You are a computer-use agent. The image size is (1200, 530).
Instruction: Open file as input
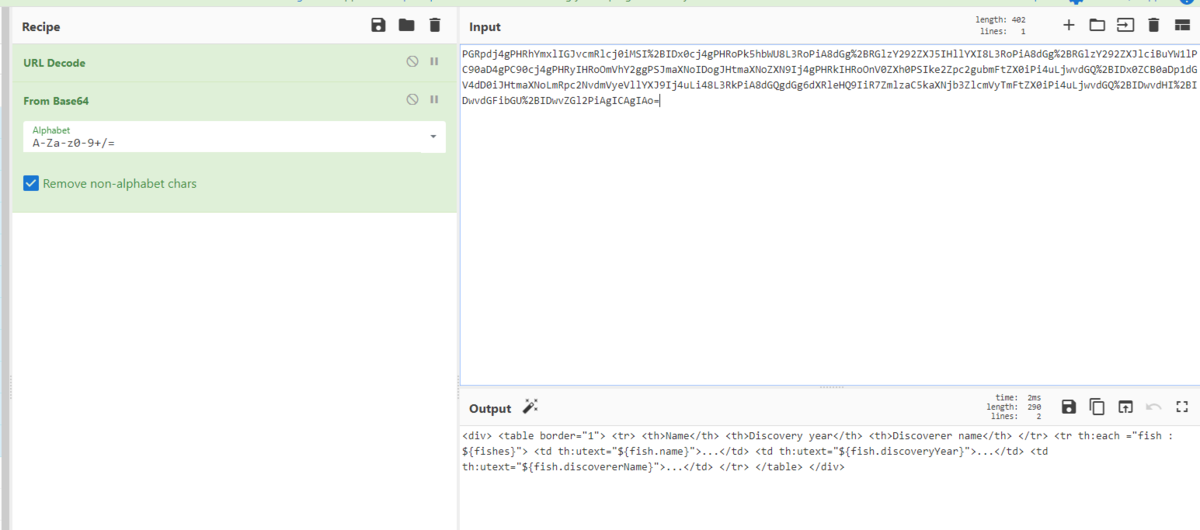(x=1125, y=25)
